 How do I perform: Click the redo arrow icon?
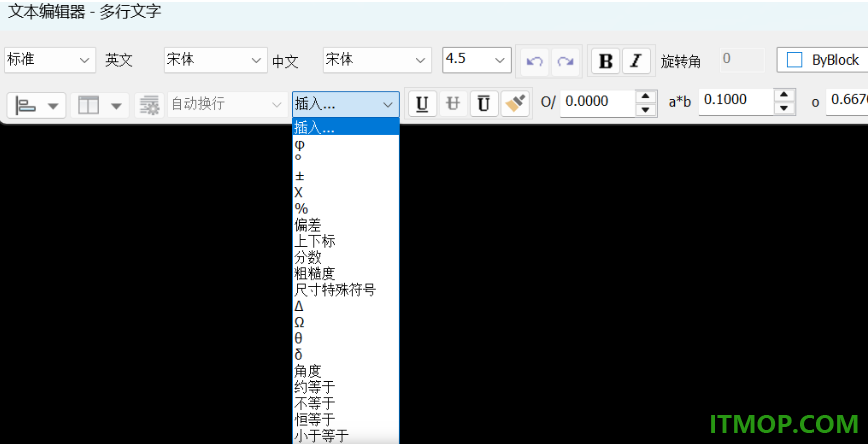[x=565, y=61]
